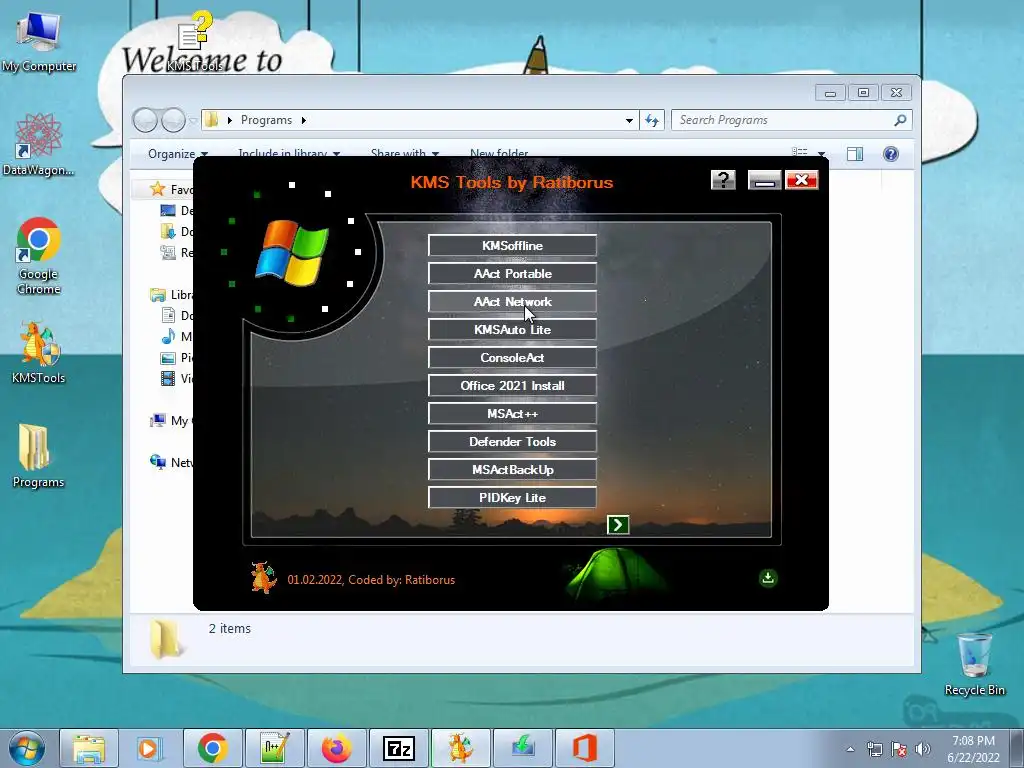Image resolution: width=1024 pixels, height=768 pixels.
Task: Click the dragon mascot icon in KMS Tools footer
Action: (264, 577)
